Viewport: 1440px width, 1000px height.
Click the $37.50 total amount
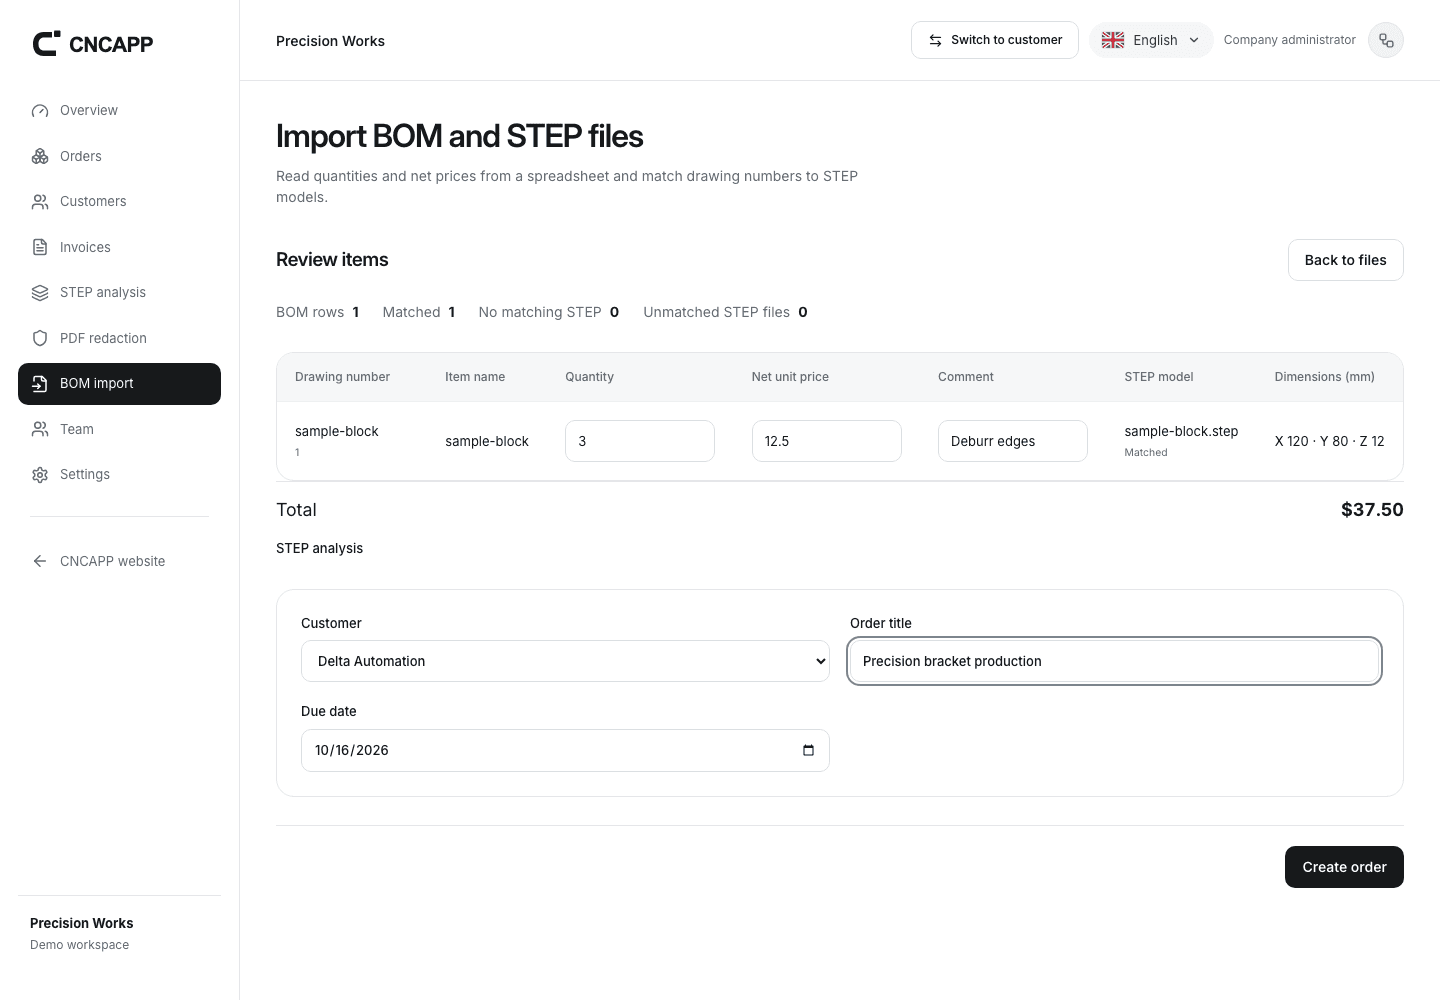[1372, 510]
